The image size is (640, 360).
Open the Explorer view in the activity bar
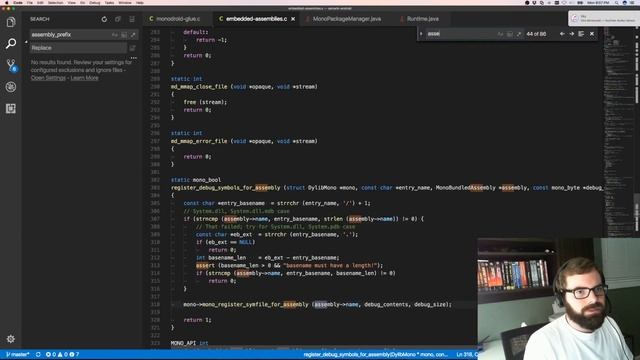[11, 22]
